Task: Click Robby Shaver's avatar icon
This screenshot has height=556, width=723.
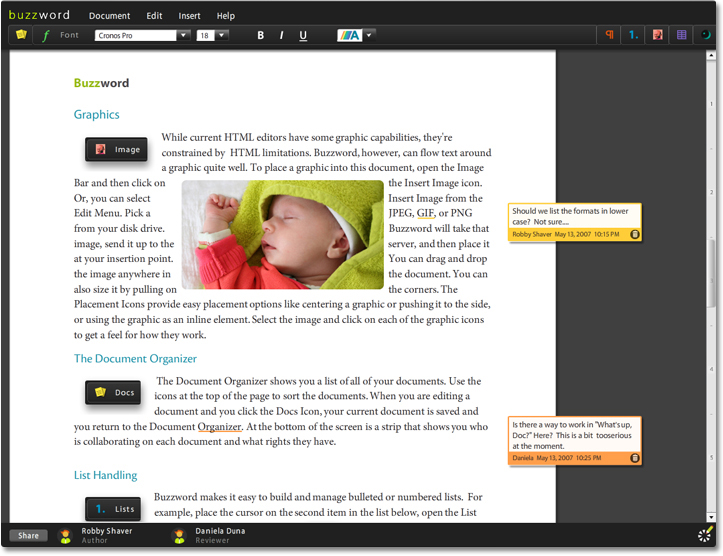Action: pos(65,536)
